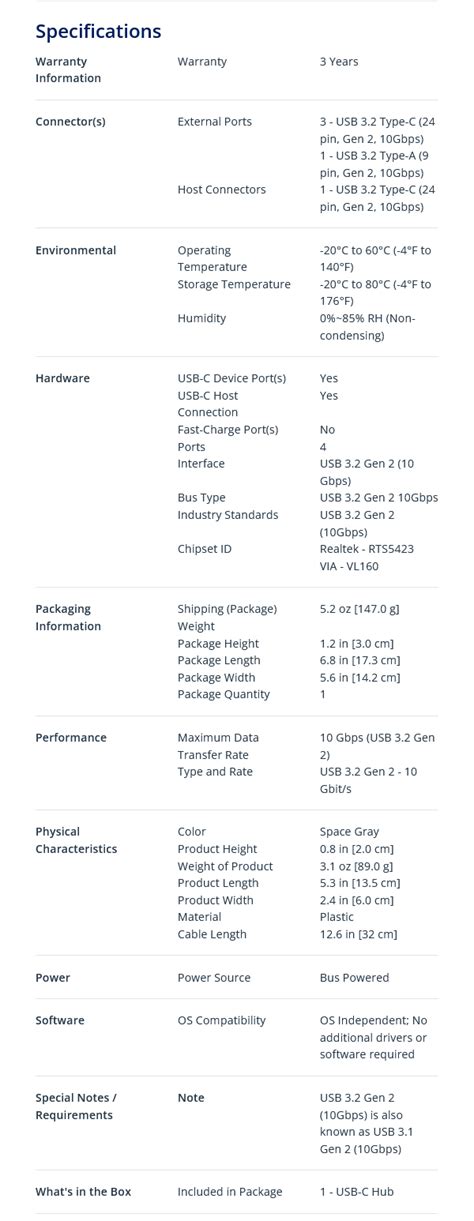This screenshot has width=474, height=1221.
Task: Click the Fast-Charge Port(s) label
Action: pyautogui.click(x=228, y=430)
